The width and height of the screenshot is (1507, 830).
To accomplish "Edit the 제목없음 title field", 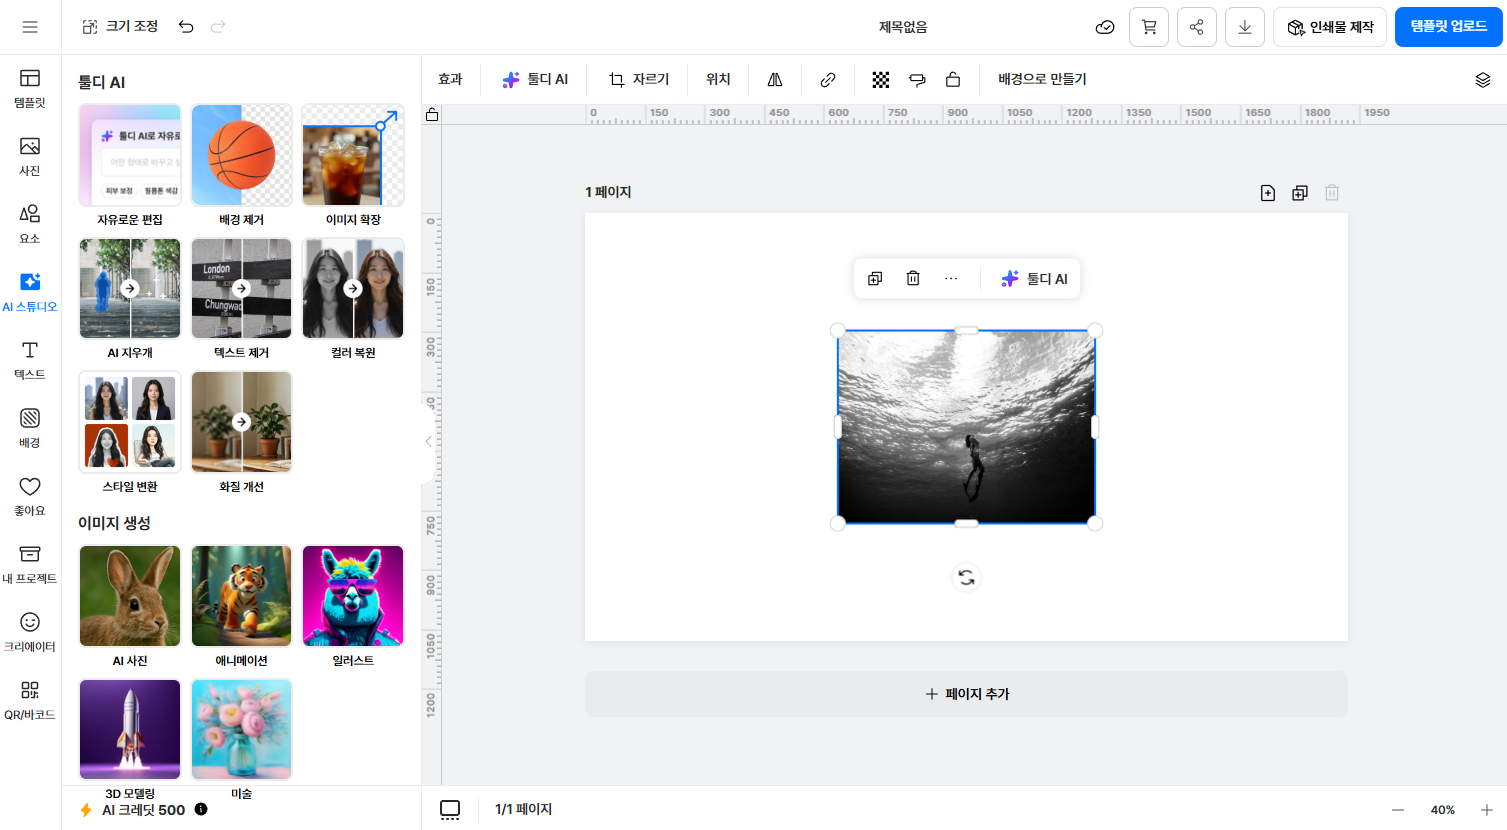I will (x=903, y=27).
